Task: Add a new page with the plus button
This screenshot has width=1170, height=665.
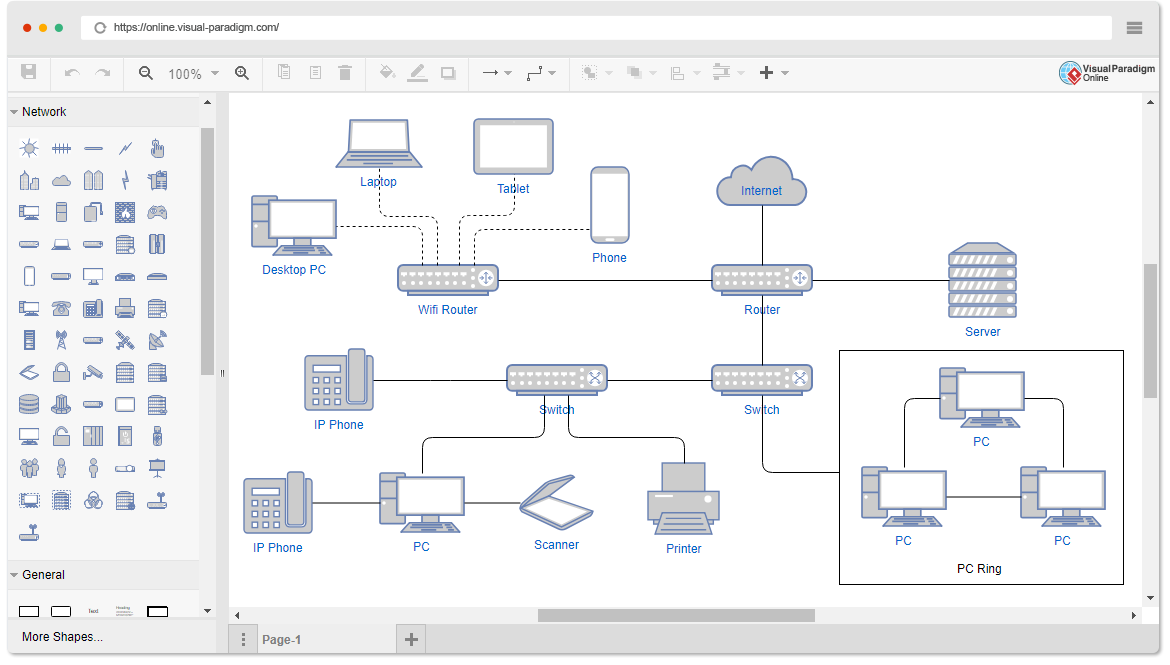Action: (410, 638)
